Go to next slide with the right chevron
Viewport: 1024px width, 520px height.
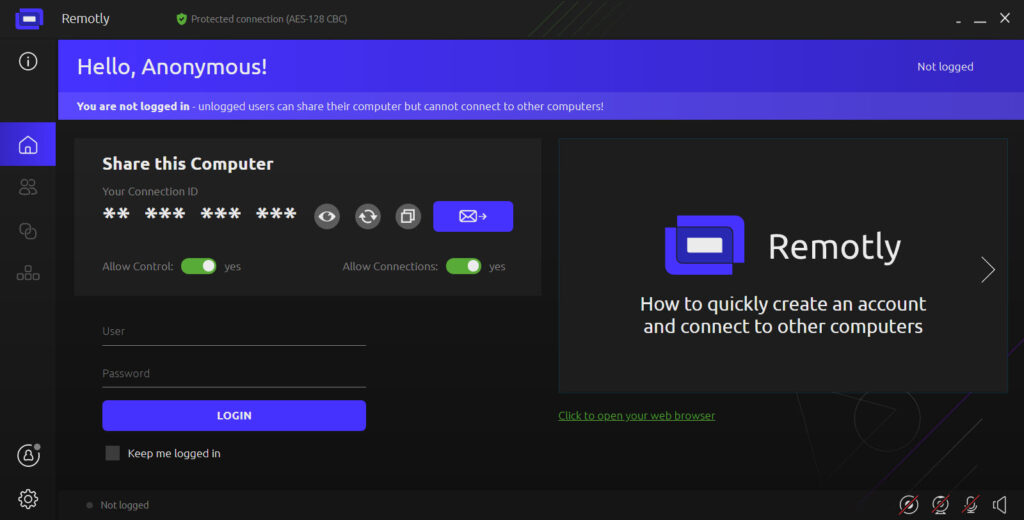pos(988,269)
